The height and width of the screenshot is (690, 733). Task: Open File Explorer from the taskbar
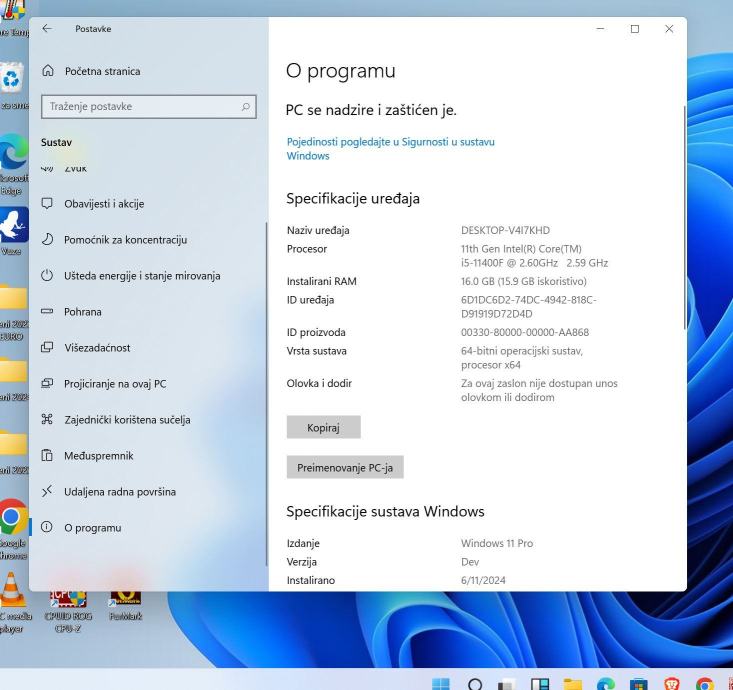pos(573,684)
